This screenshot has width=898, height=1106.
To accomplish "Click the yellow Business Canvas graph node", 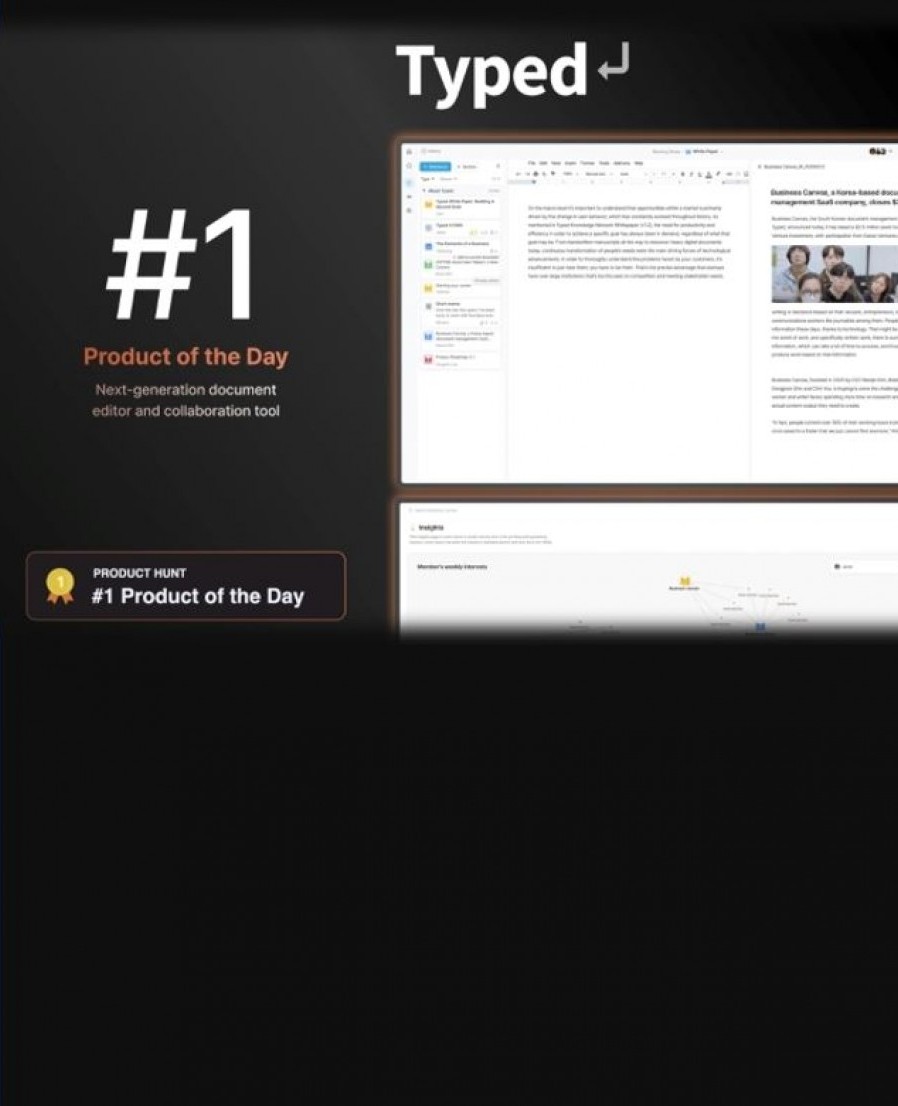I will coord(684,581).
